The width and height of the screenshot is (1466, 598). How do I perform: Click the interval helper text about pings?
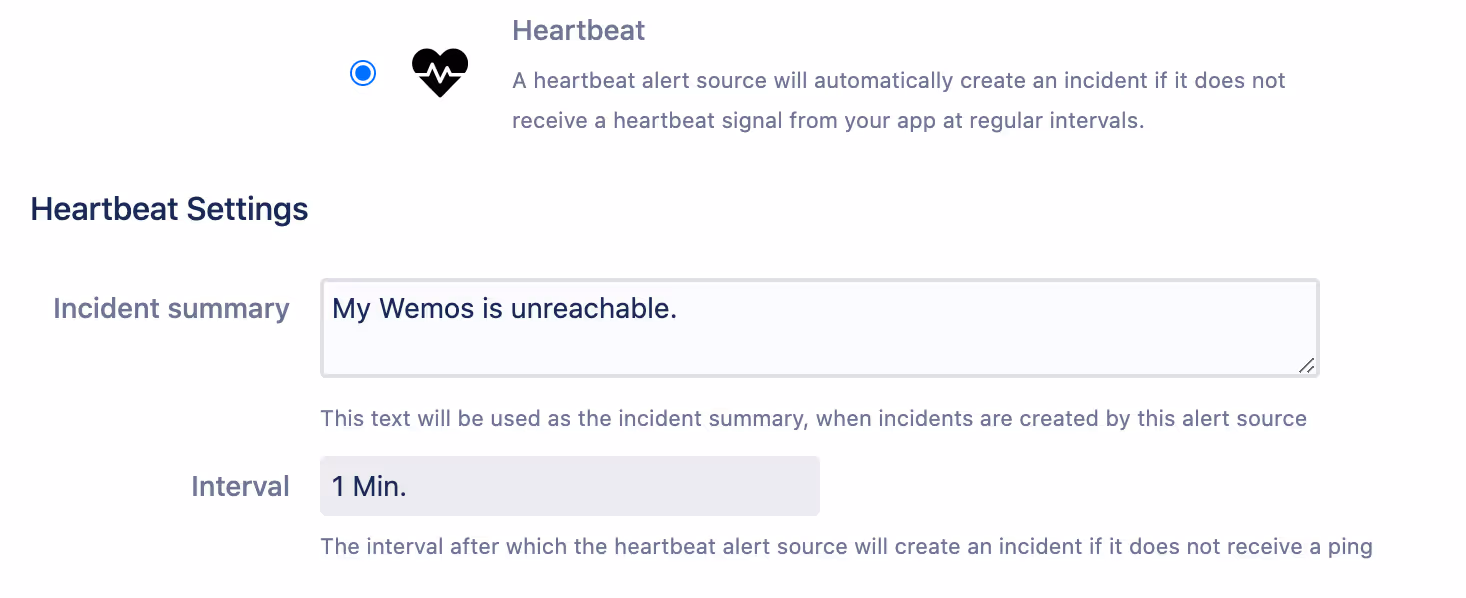point(846,546)
